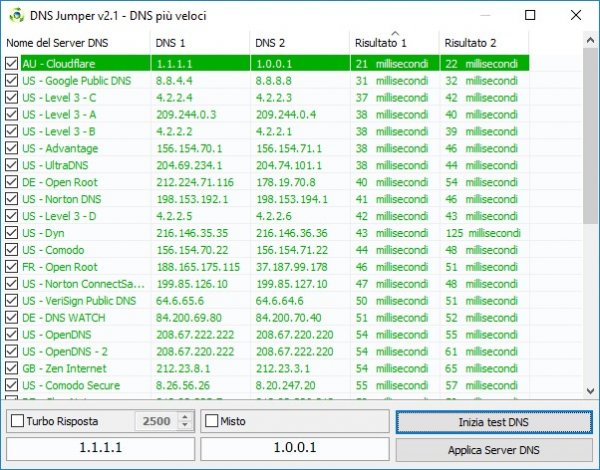
Task: Increase the Turbo Risposta value with up arrow
Action: point(185,417)
